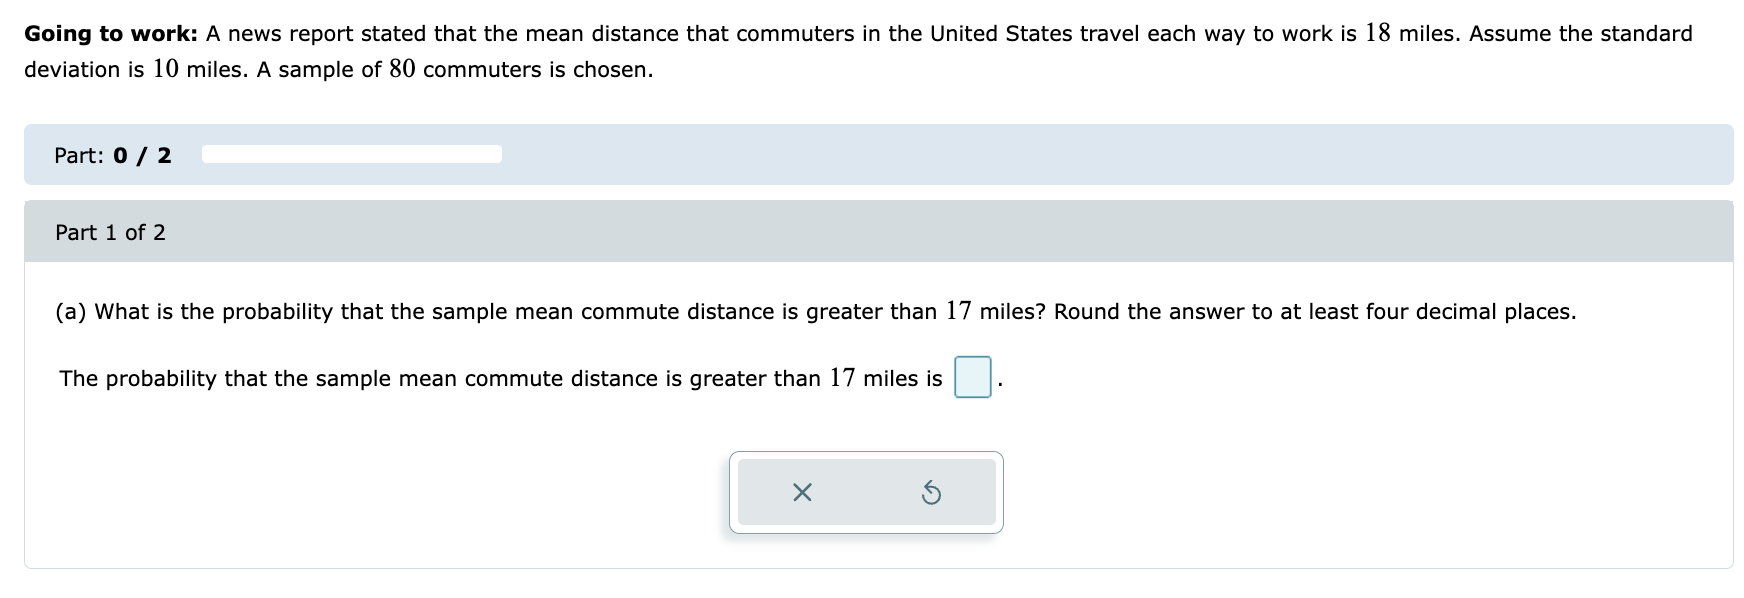Click the gray toolbar containing X and undo
The width and height of the screenshot is (1744, 598).
(866, 492)
